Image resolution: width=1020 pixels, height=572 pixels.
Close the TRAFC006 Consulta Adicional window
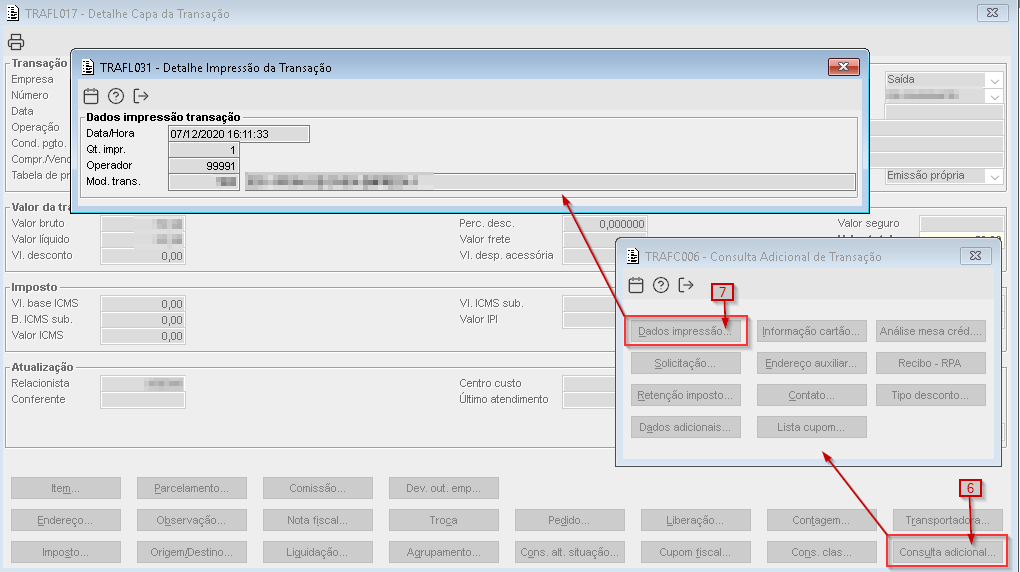tap(976, 256)
